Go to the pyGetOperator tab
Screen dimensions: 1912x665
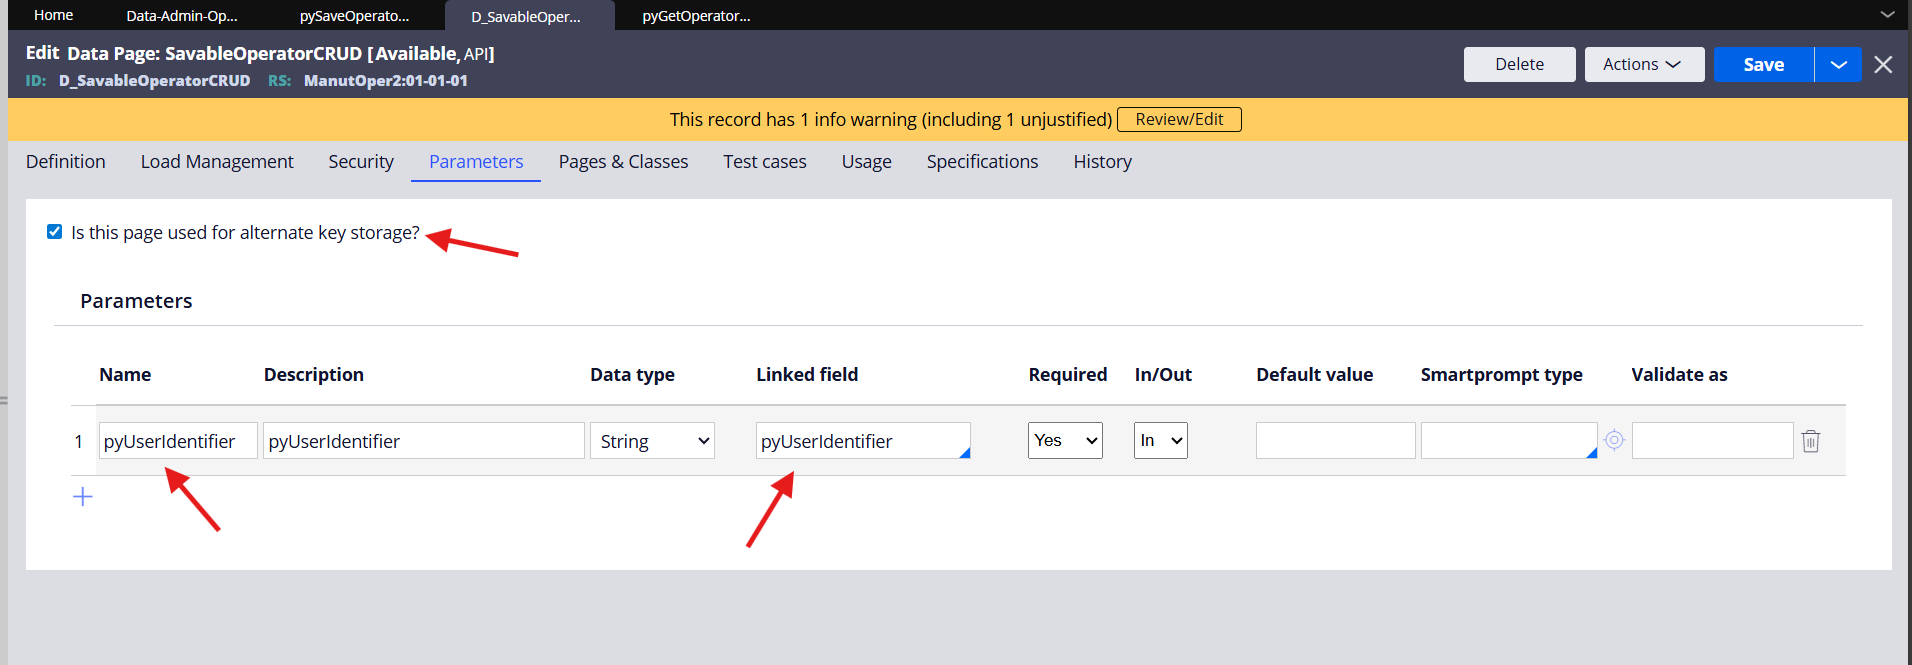click(696, 16)
